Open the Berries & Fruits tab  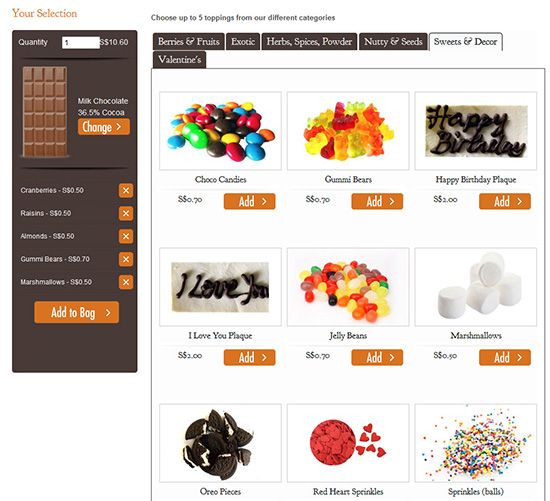[188, 42]
